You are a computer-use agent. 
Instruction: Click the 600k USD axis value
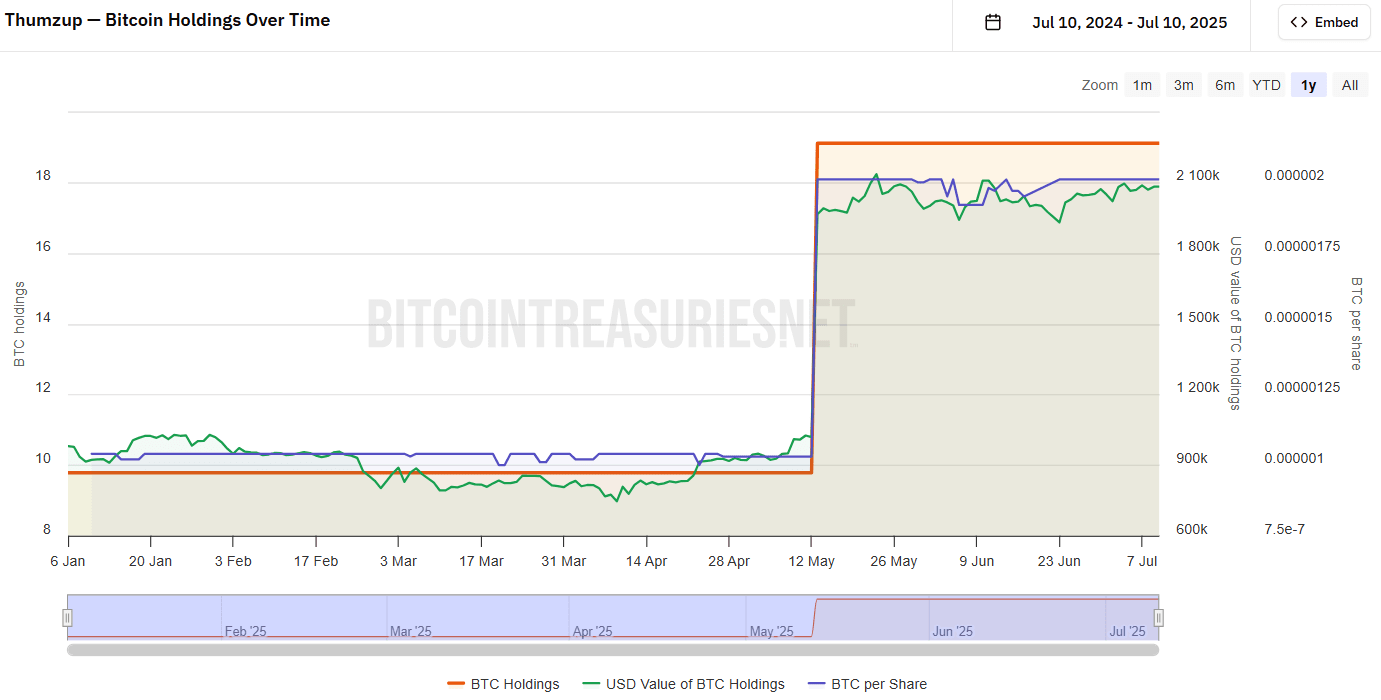(x=1191, y=529)
